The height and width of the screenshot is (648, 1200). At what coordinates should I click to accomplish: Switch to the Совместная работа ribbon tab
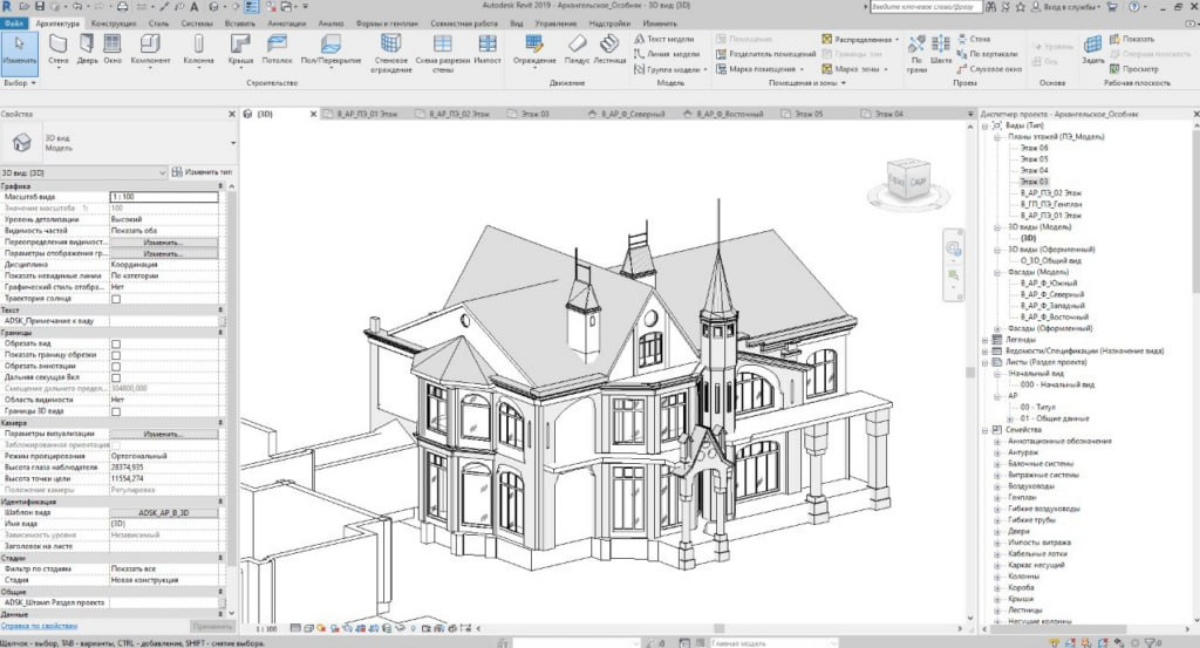[465, 22]
